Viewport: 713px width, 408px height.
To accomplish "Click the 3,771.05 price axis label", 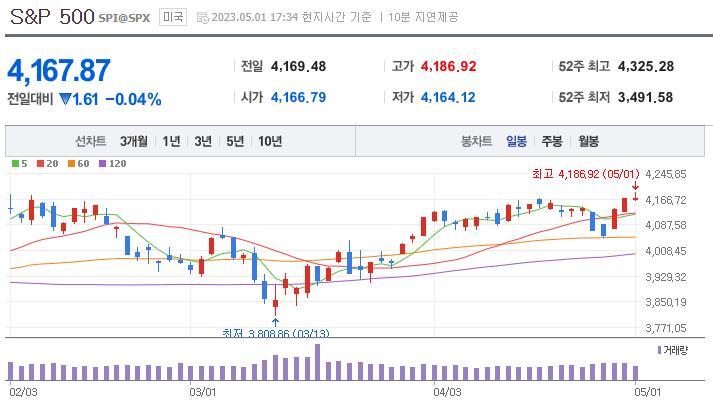I will [x=666, y=328].
